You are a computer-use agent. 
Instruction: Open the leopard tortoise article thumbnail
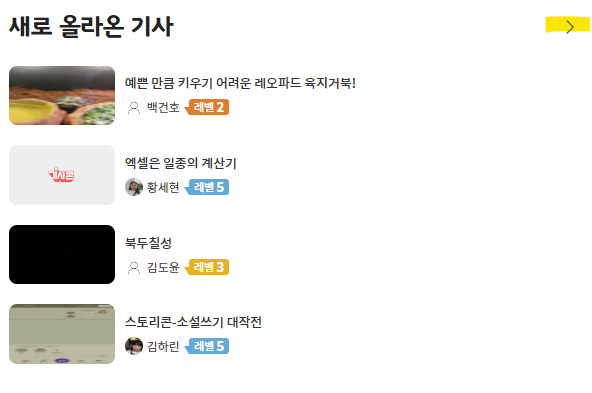[x=62, y=96]
